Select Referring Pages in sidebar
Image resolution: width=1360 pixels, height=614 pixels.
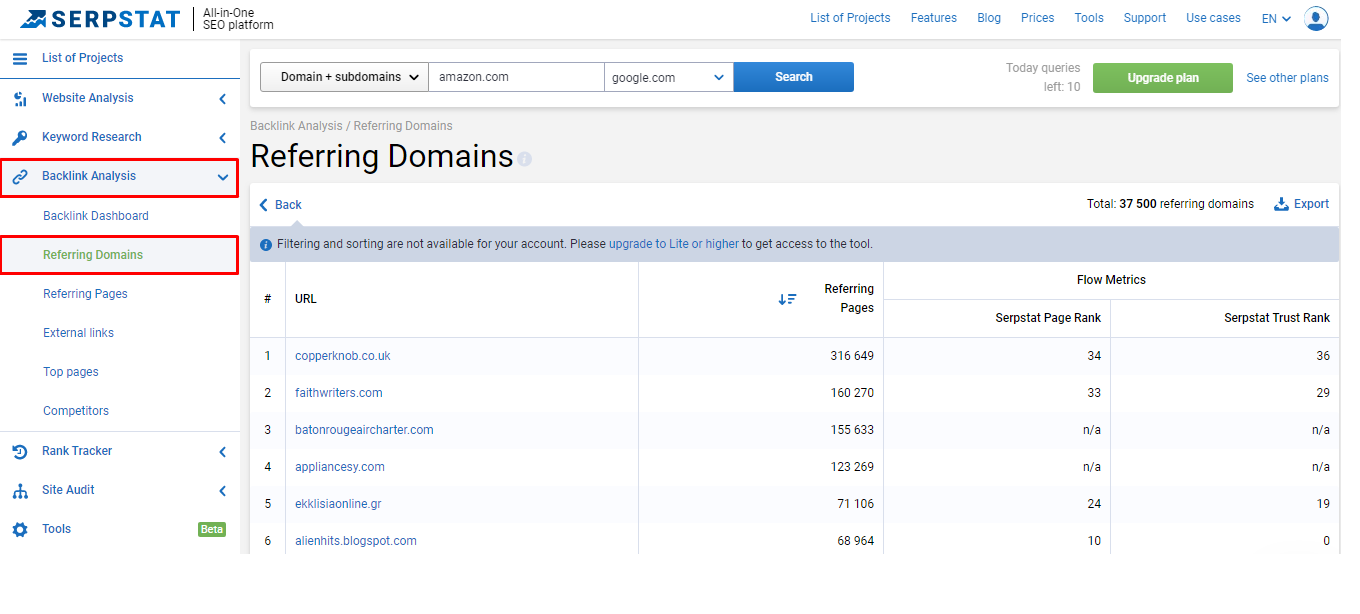(x=85, y=294)
